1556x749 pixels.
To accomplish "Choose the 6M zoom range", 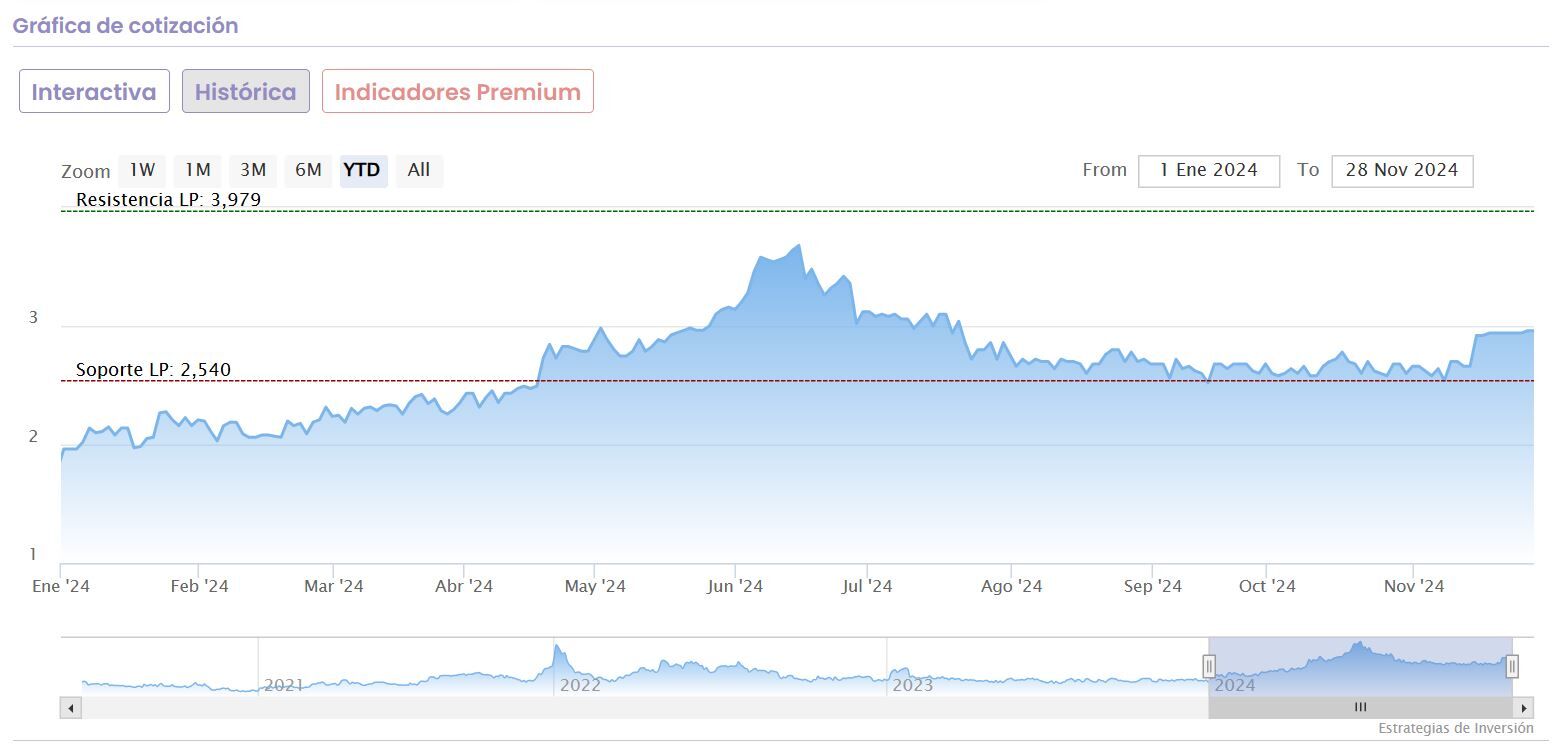I will [308, 170].
